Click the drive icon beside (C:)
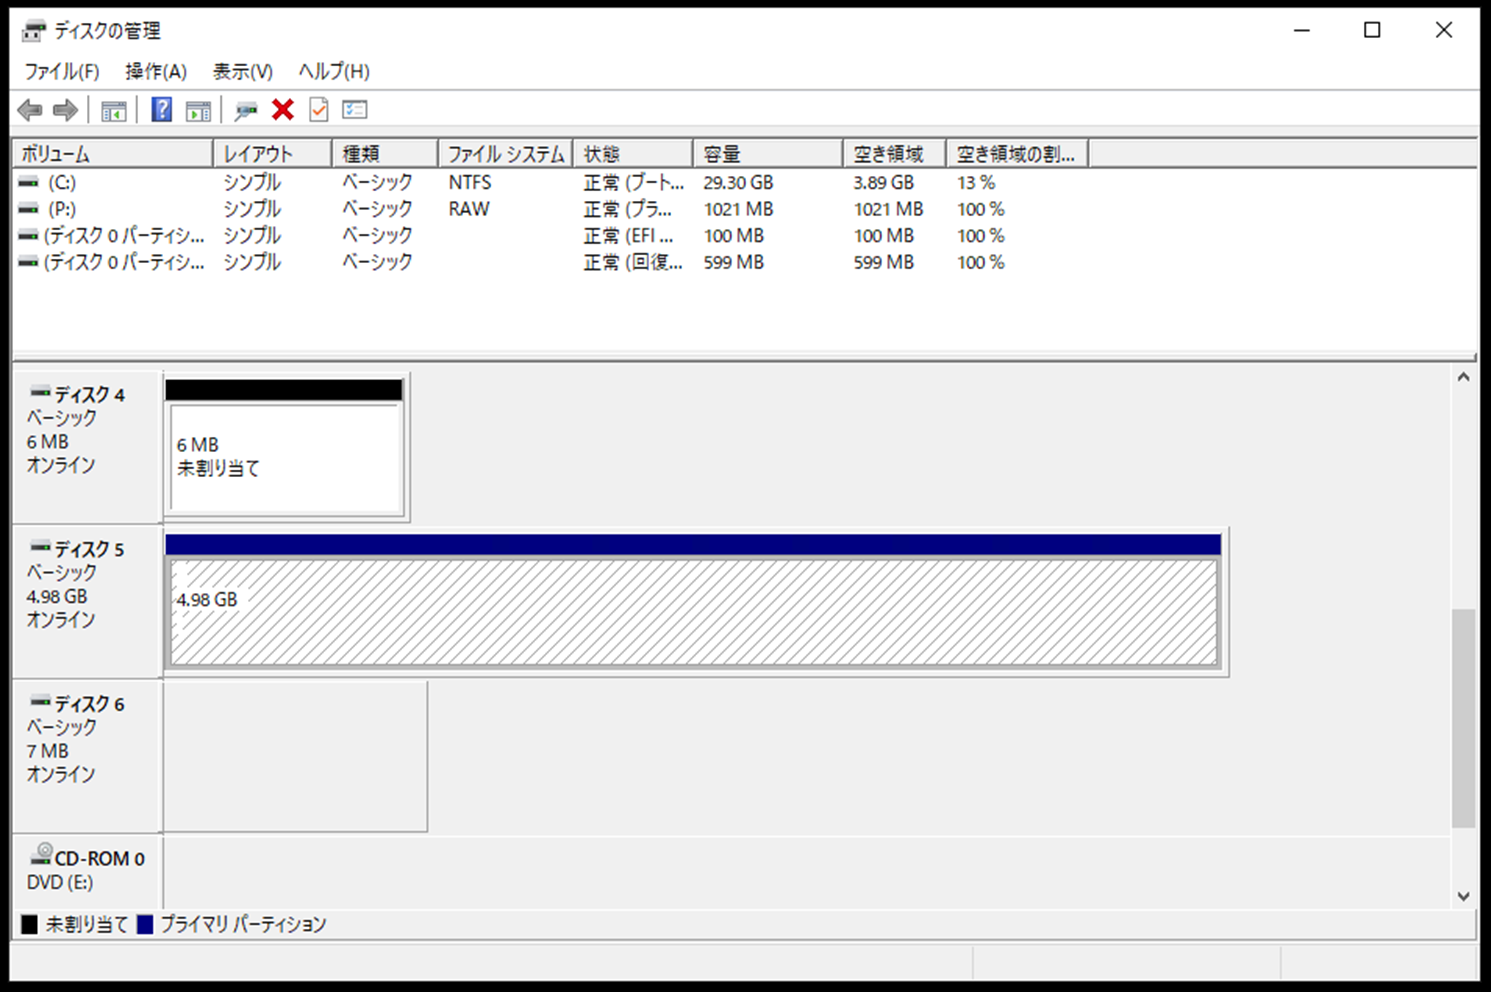1491x992 pixels. click(29, 182)
